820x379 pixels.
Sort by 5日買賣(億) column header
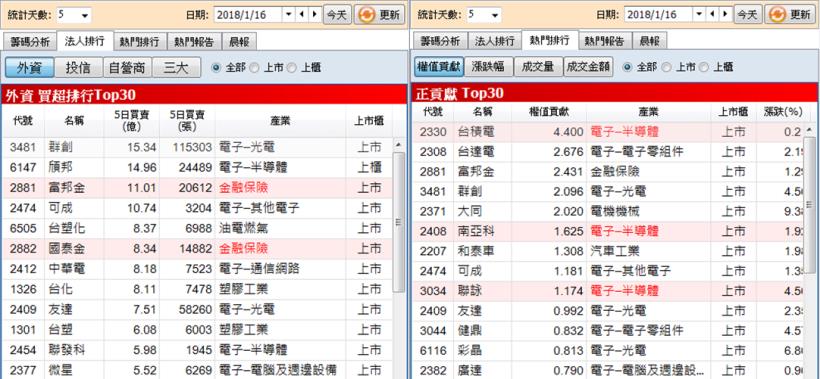point(131,121)
